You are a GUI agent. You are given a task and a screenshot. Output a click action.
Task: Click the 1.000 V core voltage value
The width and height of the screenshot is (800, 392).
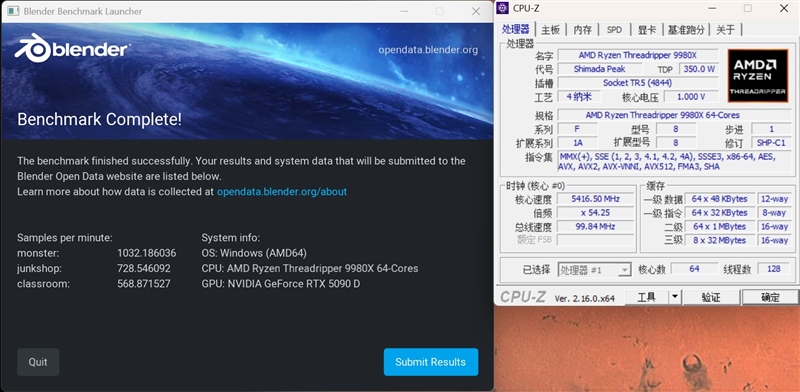tap(691, 96)
